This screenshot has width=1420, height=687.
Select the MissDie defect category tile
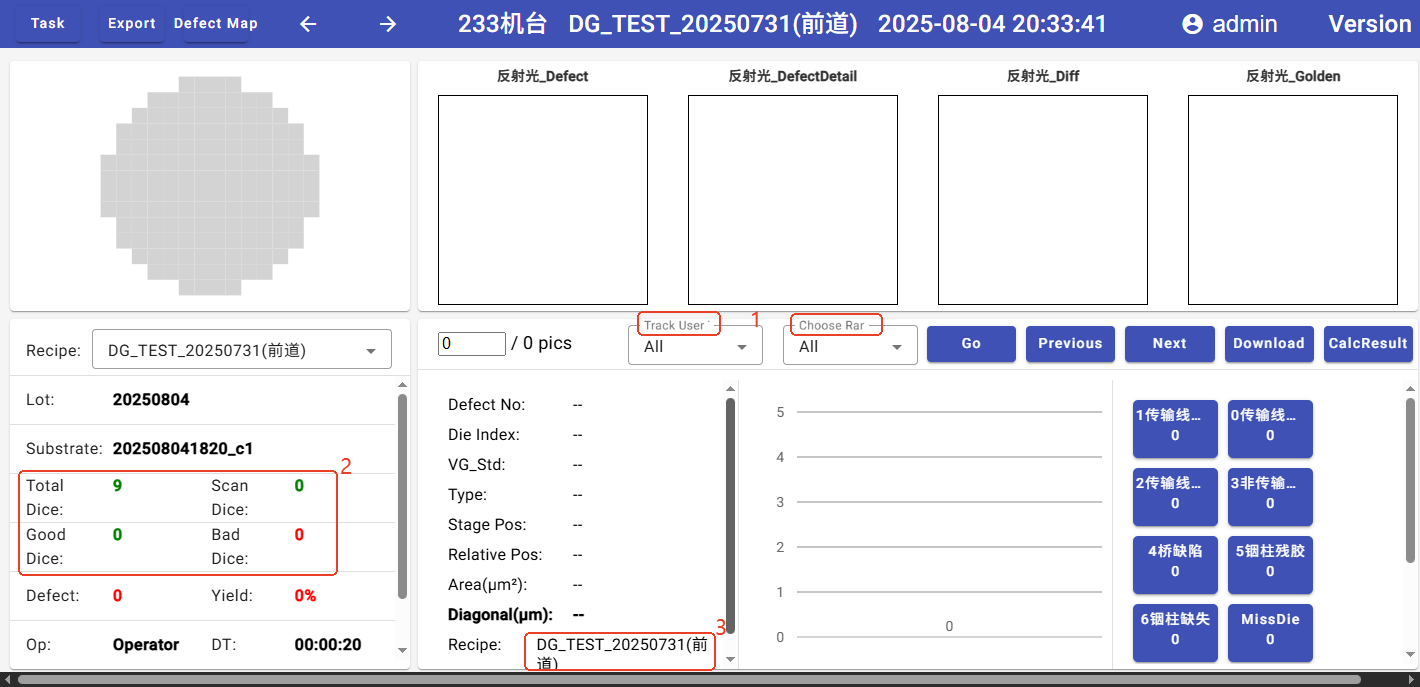coord(1270,629)
